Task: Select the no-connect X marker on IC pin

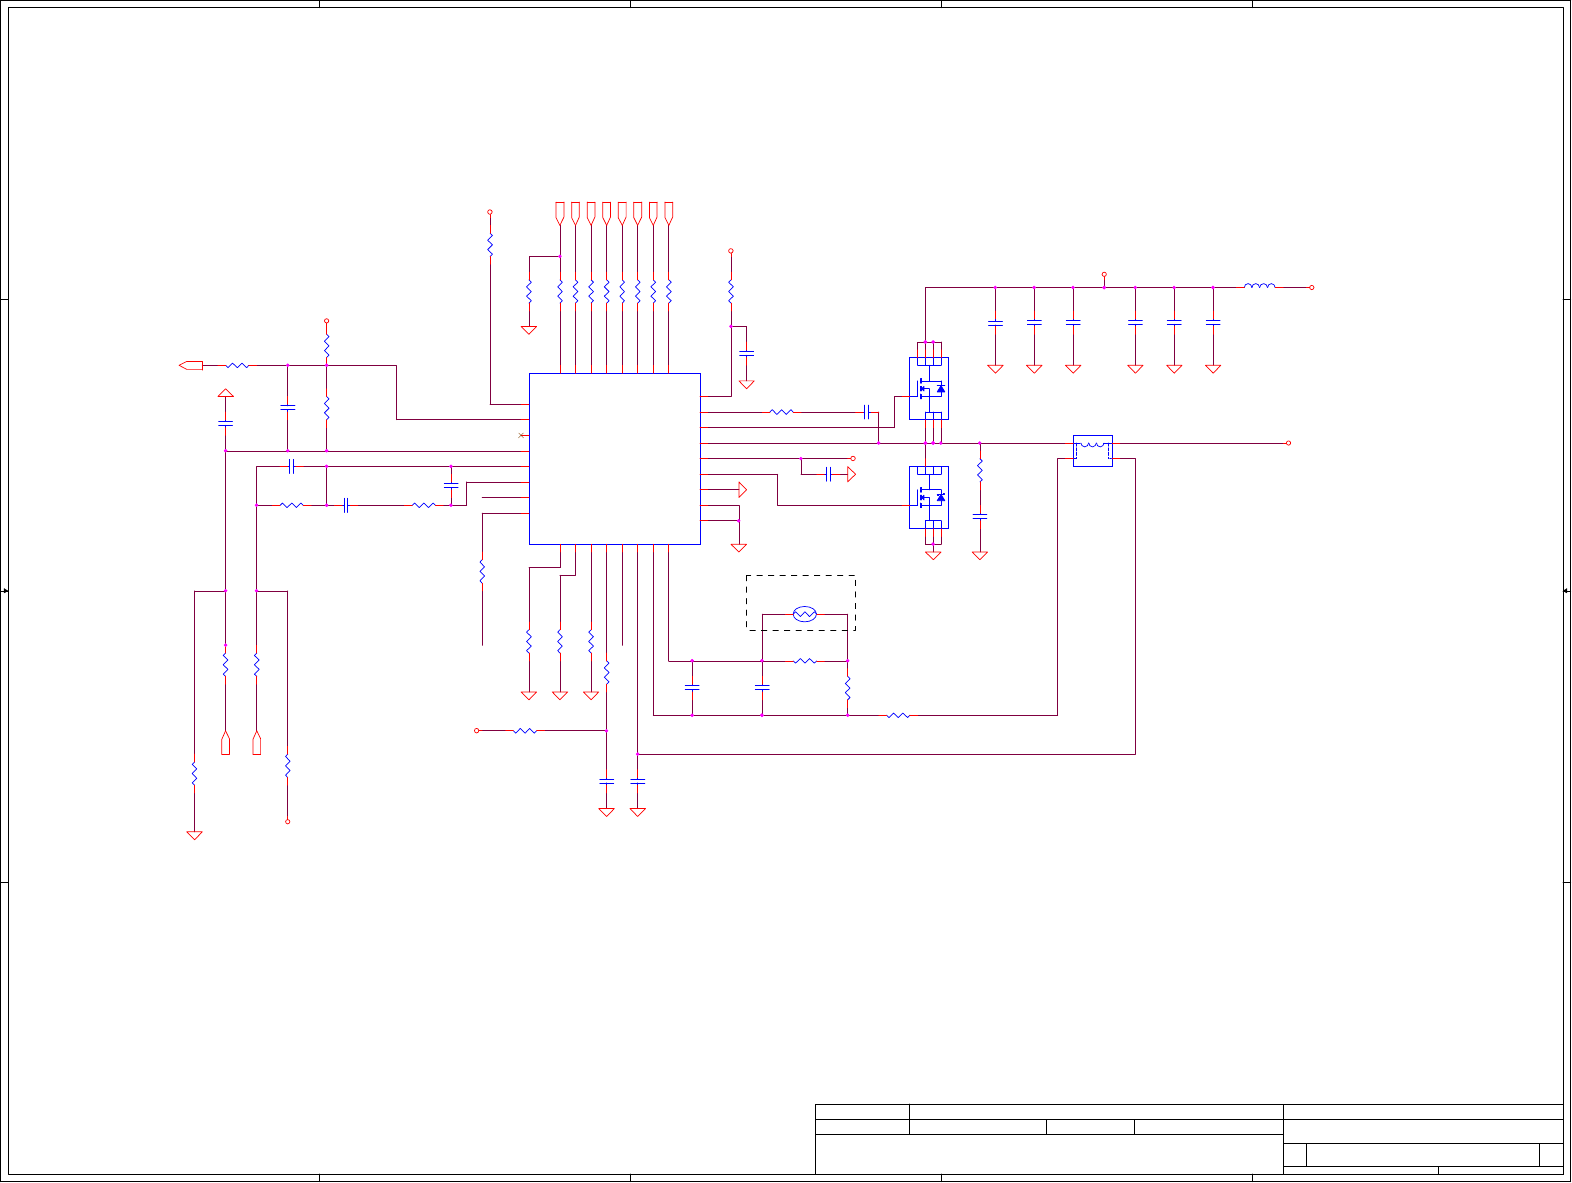Action: [x=522, y=435]
